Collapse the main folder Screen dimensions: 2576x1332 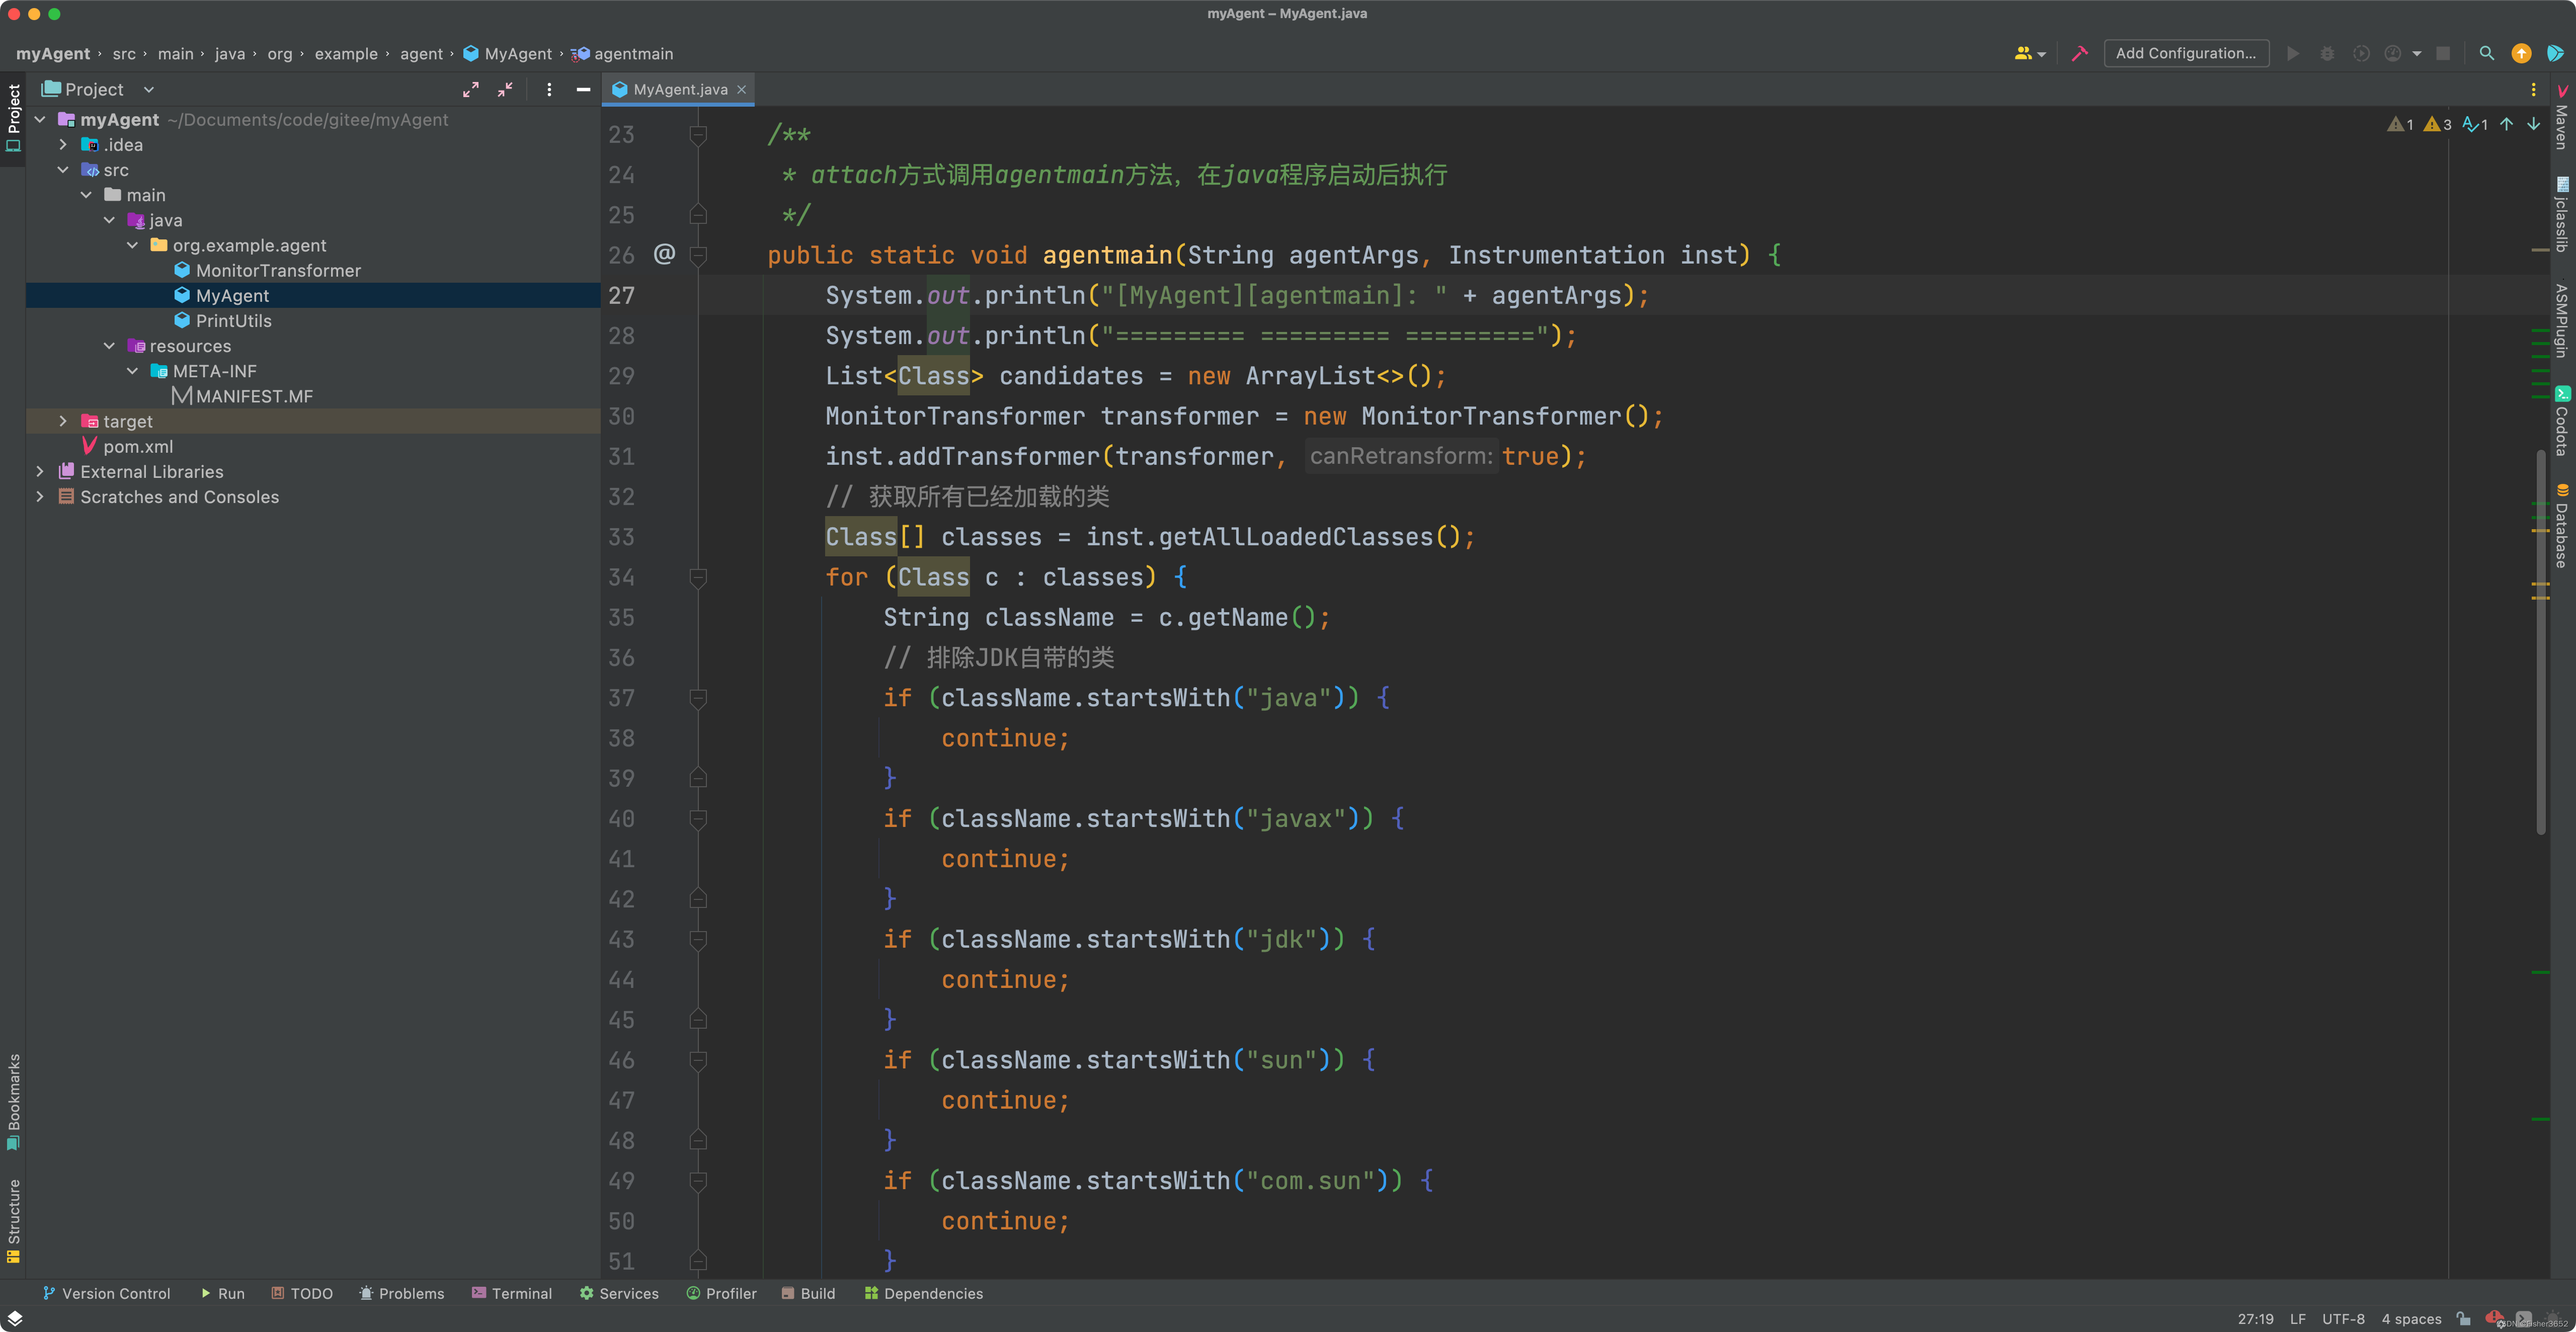pos(86,195)
